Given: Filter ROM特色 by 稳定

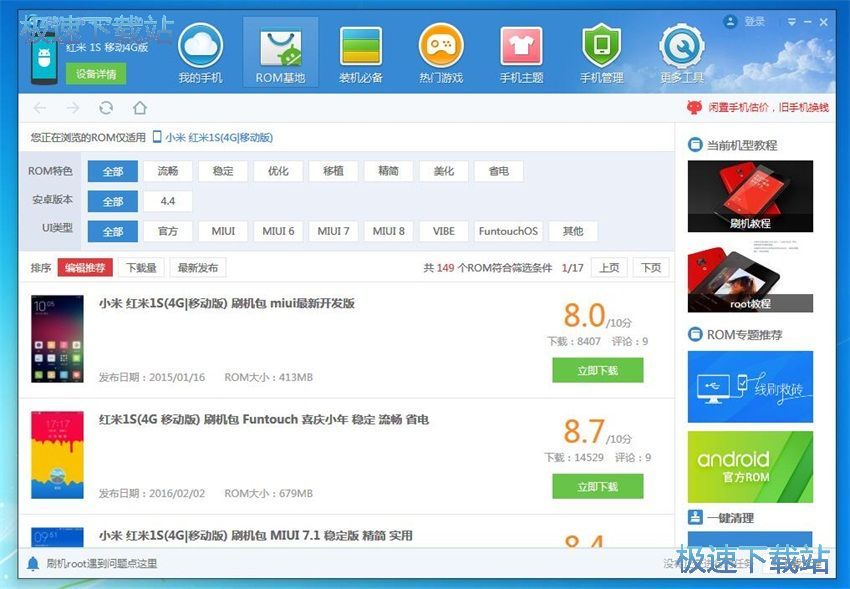Looking at the screenshot, I should (223, 171).
